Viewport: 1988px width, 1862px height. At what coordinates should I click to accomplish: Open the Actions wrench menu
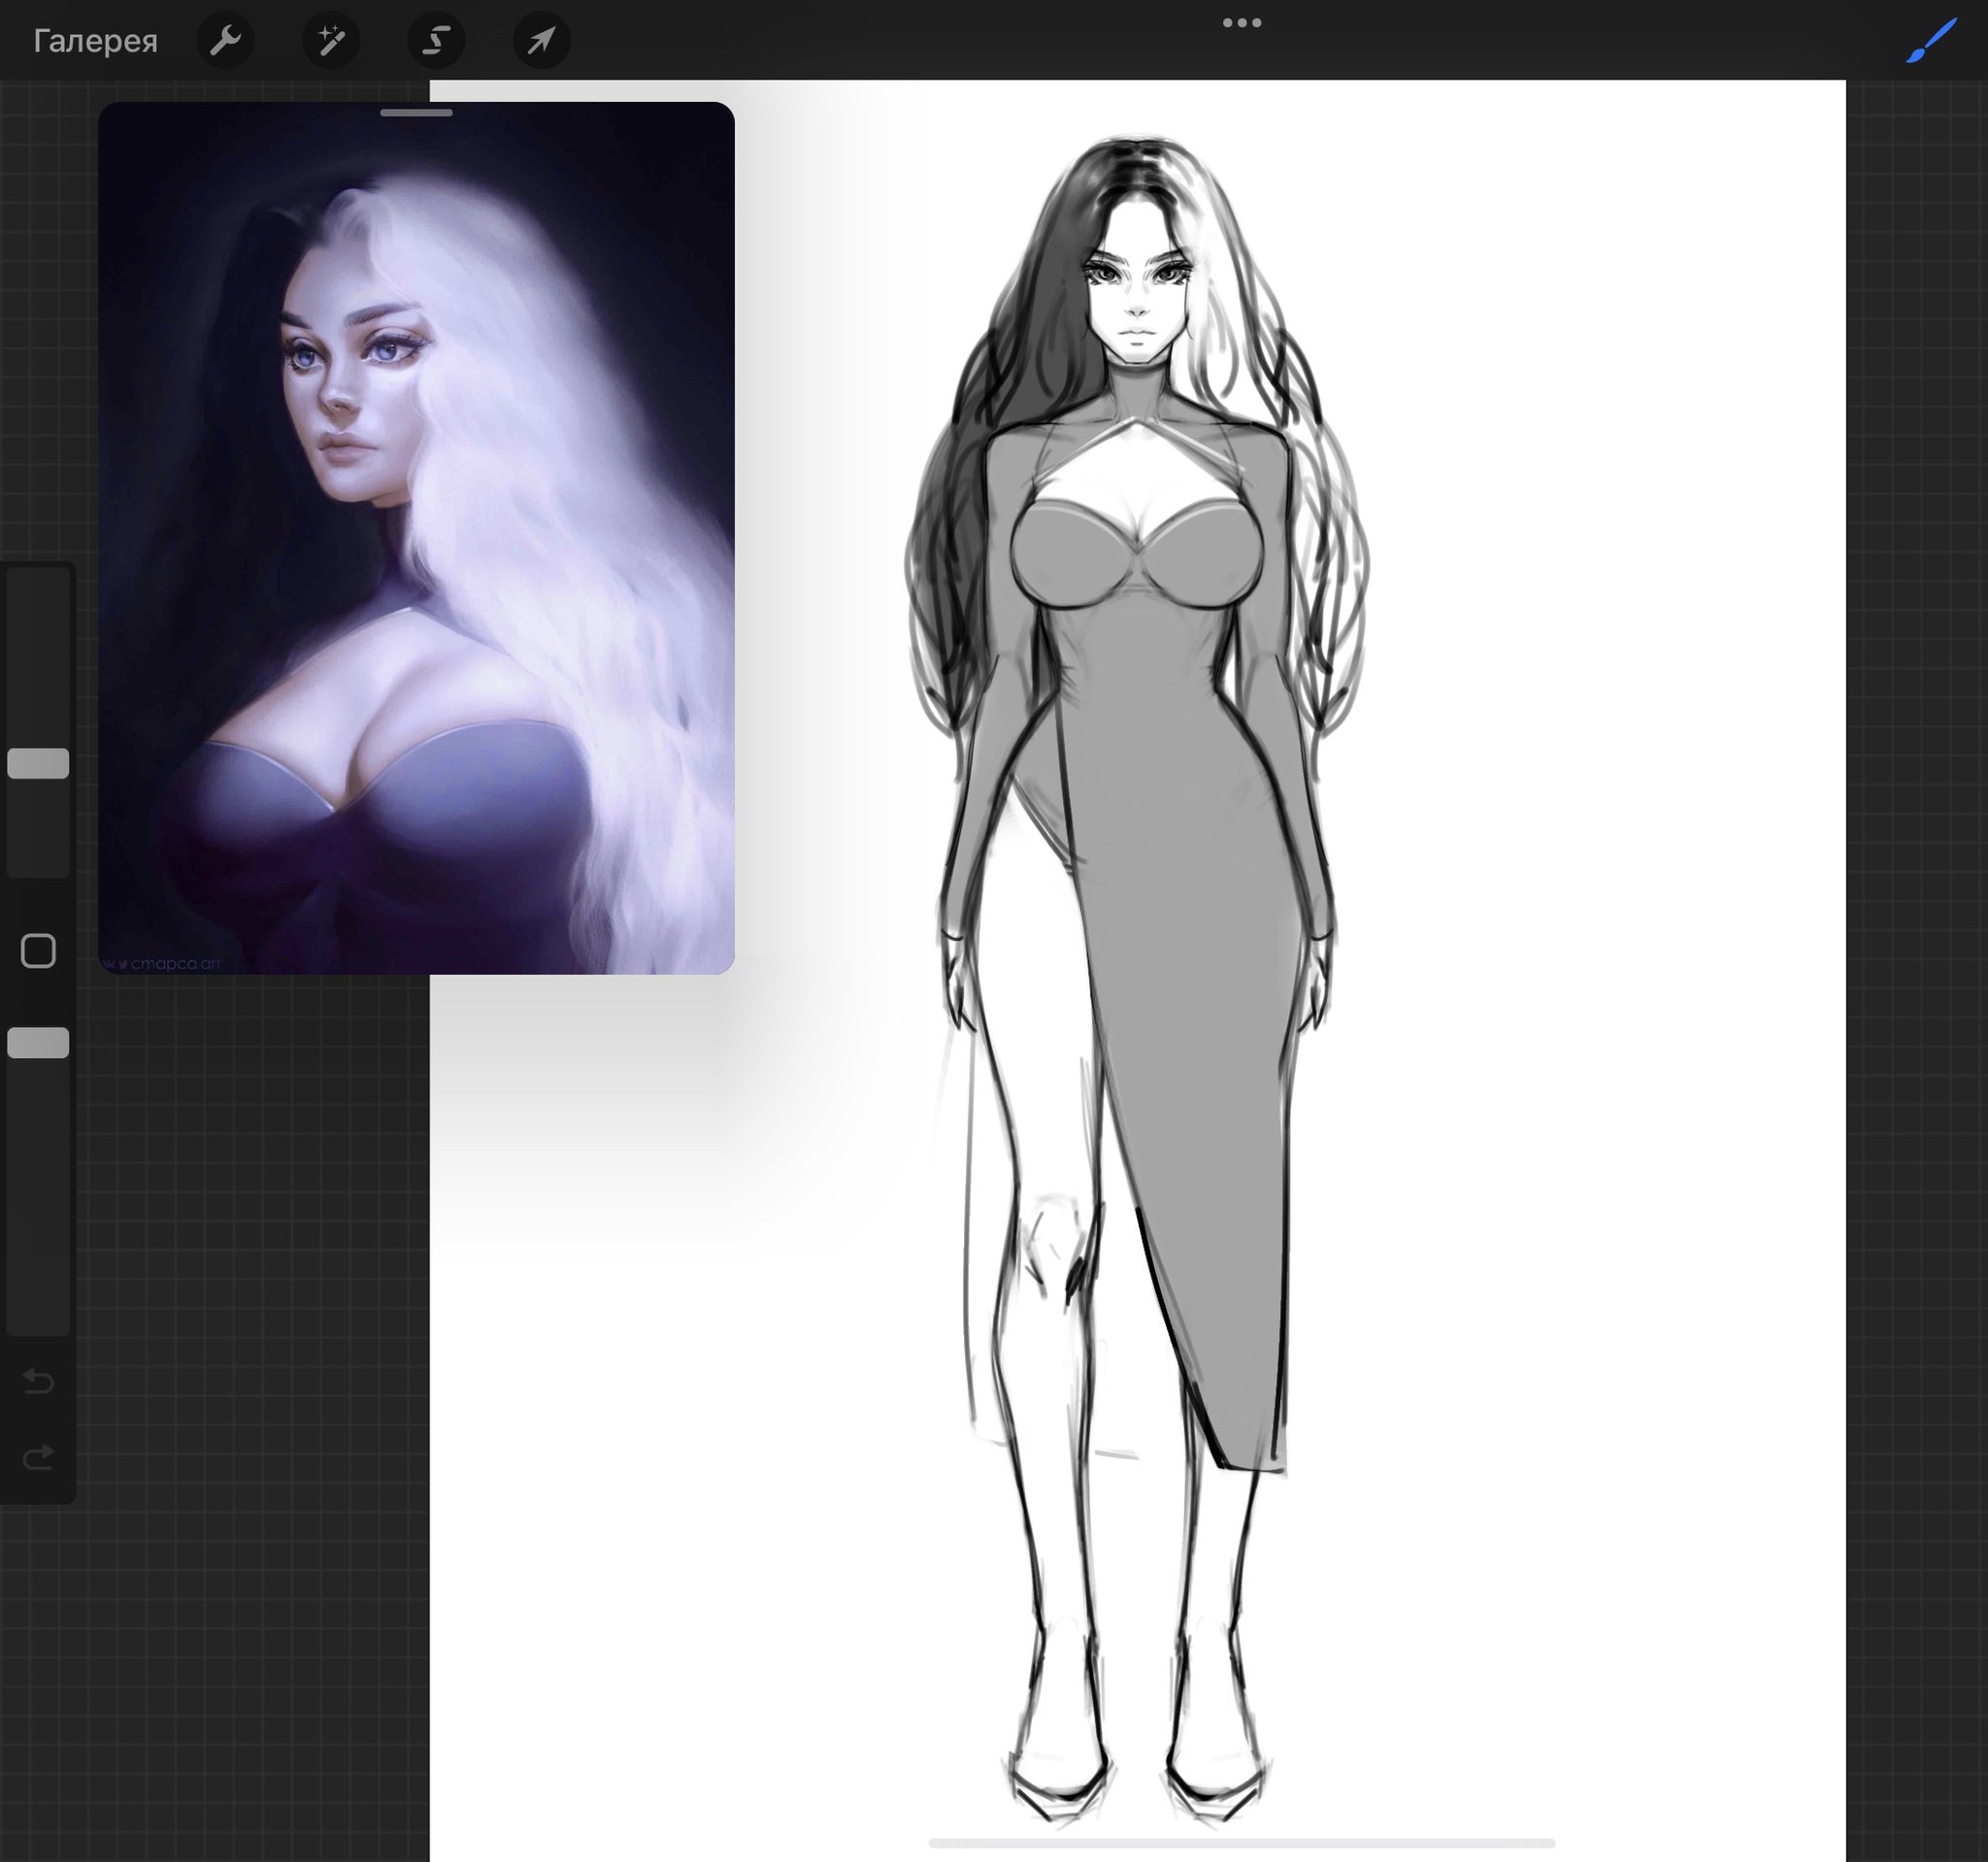tap(225, 41)
